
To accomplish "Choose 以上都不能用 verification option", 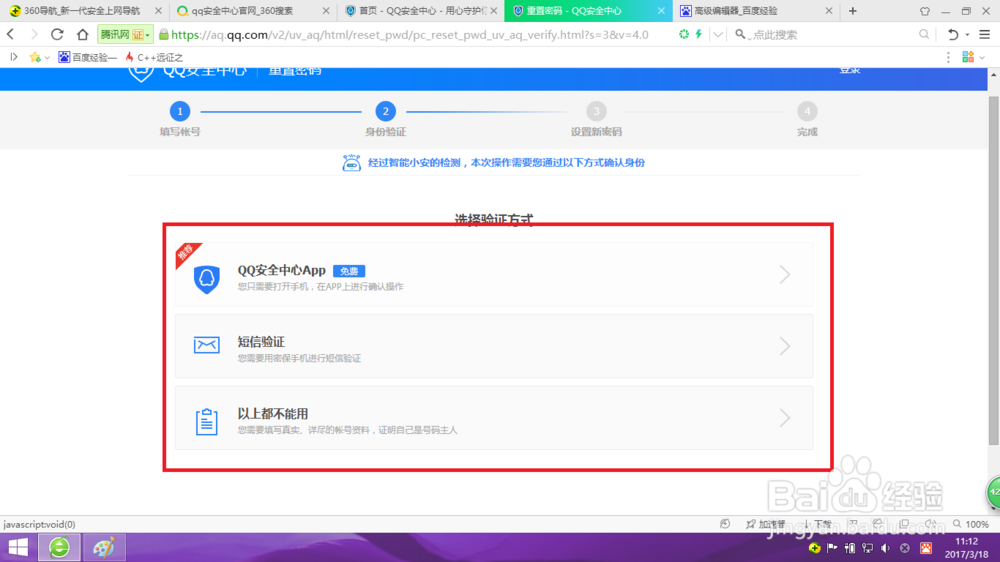I will (494, 418).
